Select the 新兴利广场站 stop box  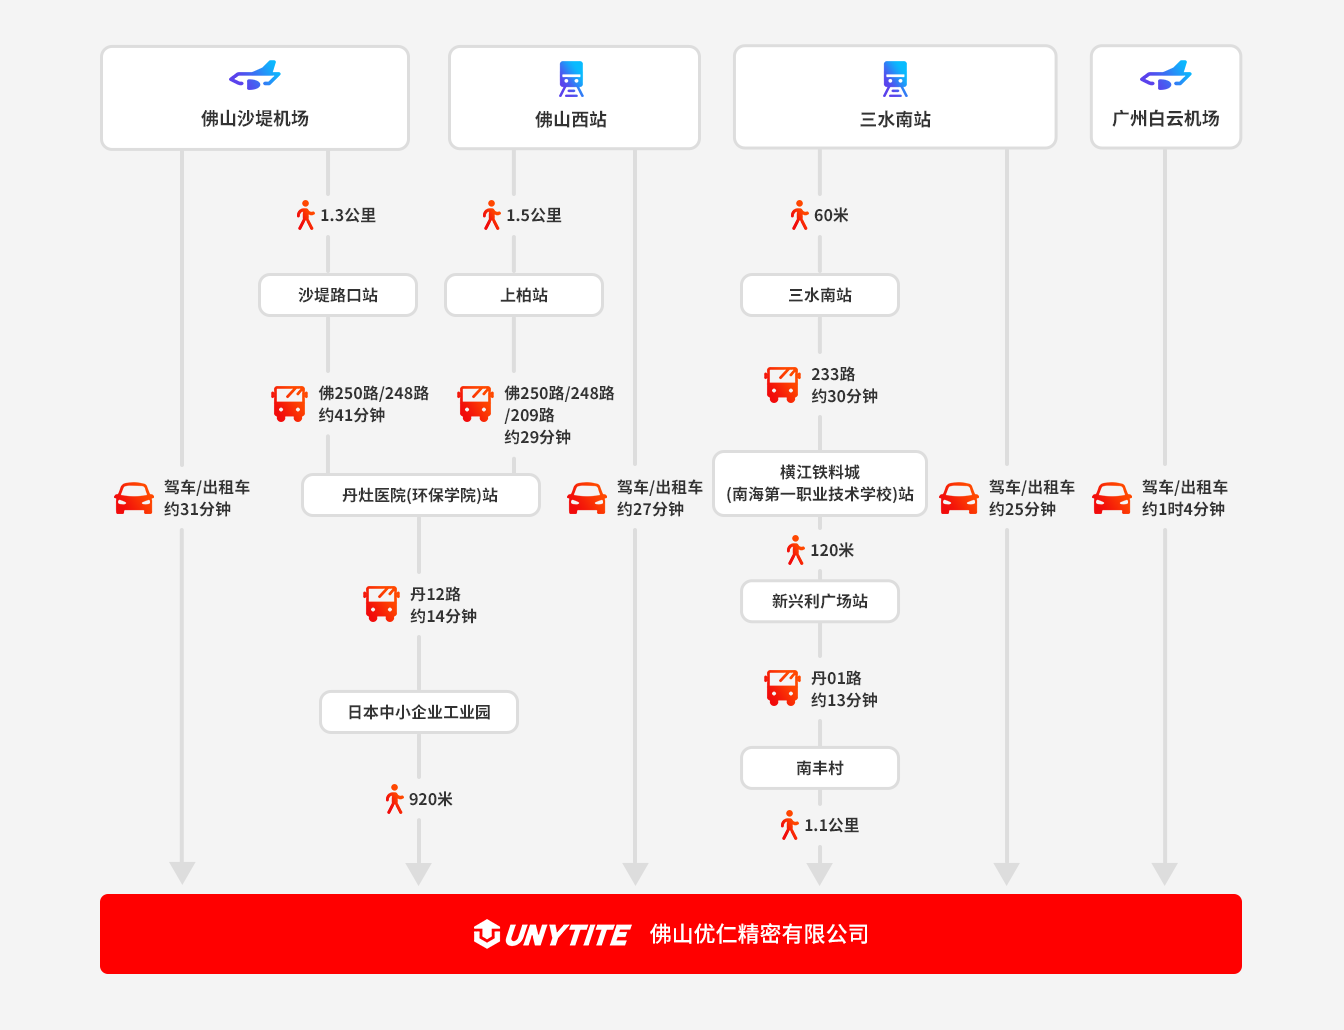[820, 601]
